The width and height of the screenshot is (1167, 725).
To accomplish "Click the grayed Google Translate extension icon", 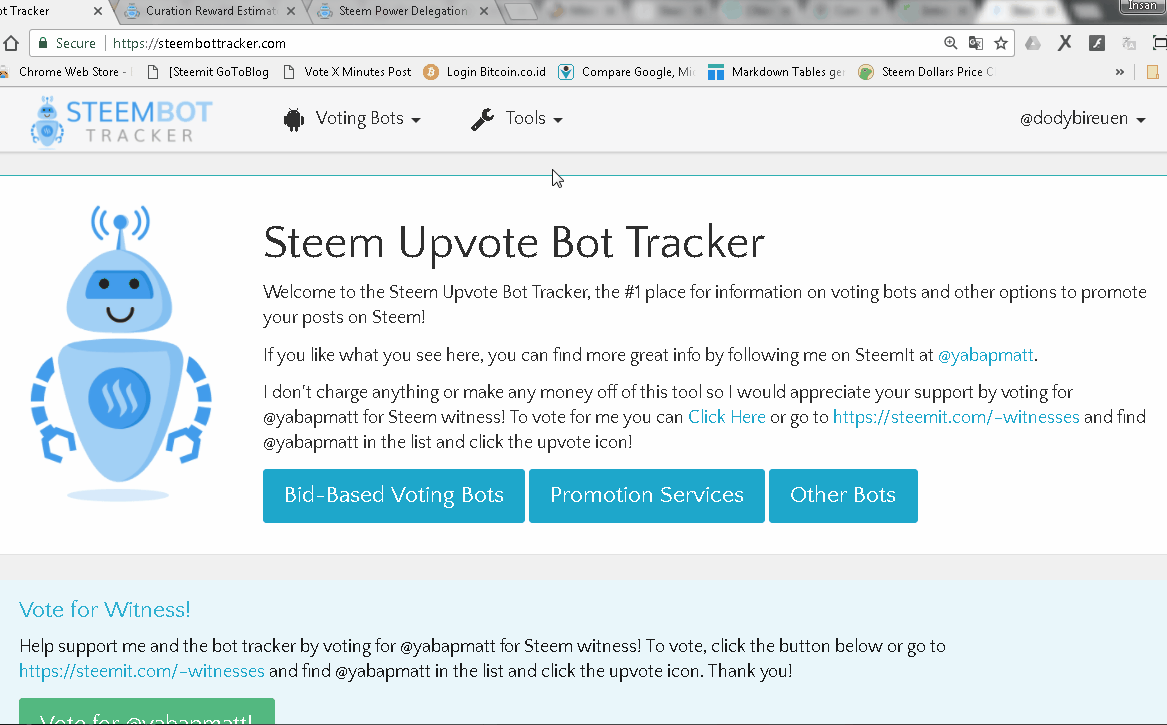I will point(1129,43).
